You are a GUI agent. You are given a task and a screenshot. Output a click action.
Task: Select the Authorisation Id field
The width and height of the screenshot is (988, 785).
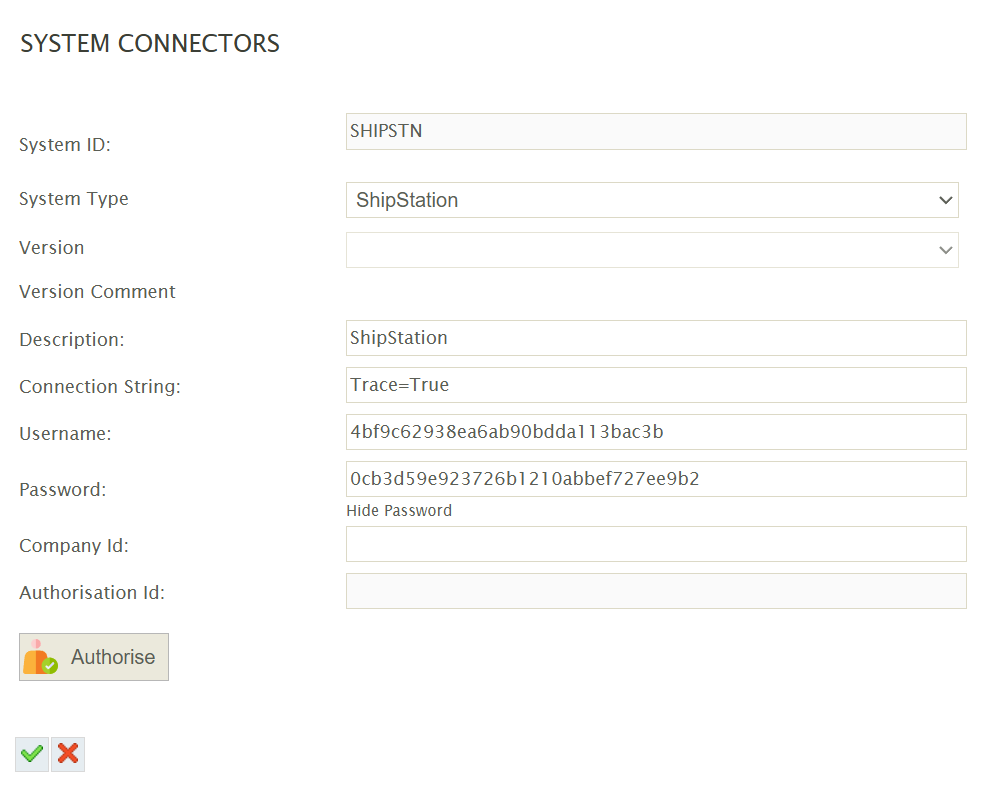pyautogui.click(x=656, y=591)
